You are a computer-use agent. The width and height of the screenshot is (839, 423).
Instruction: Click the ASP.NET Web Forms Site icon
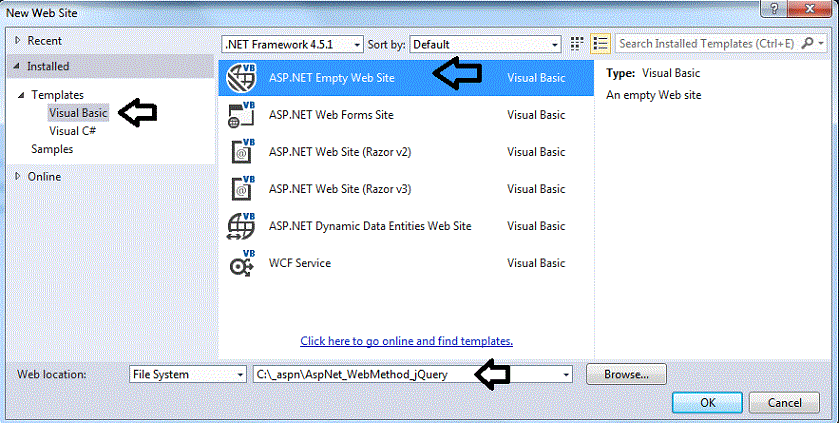coord(241,115)
